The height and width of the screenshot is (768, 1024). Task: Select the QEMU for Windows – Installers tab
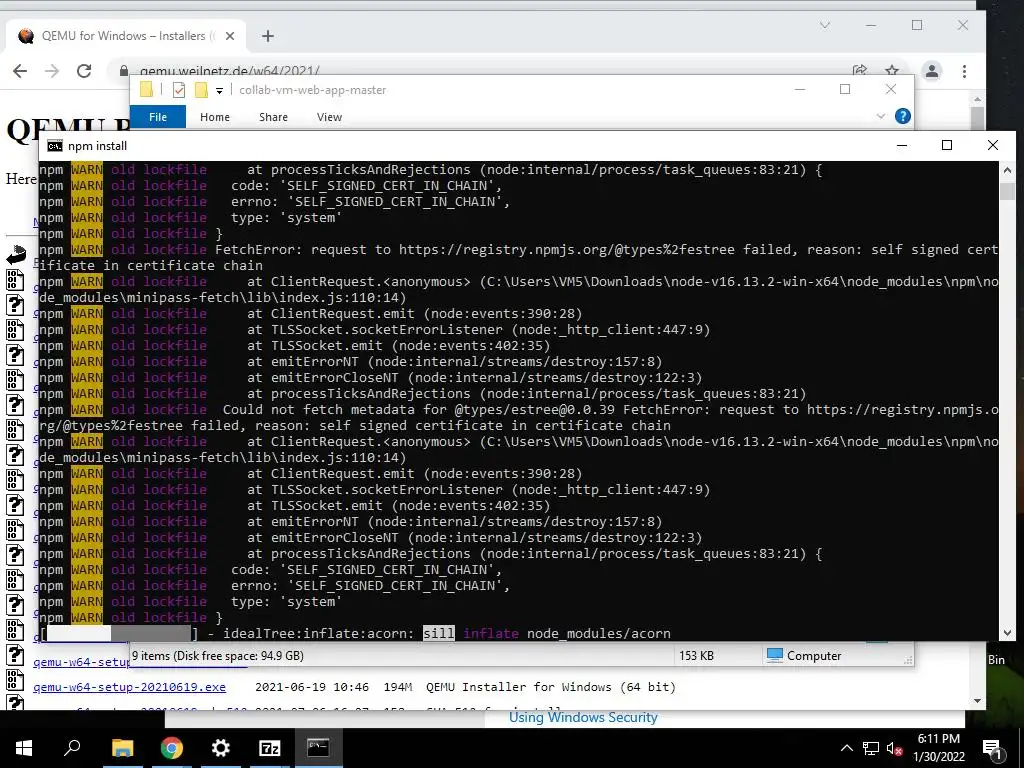click(x=128, y=36)
